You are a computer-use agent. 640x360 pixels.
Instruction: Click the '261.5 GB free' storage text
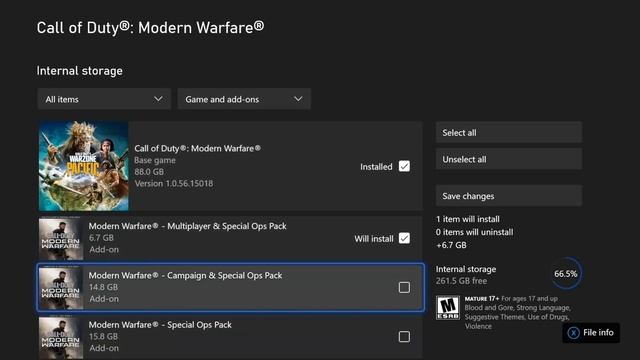pyautogui.click(x=461, y=281)
